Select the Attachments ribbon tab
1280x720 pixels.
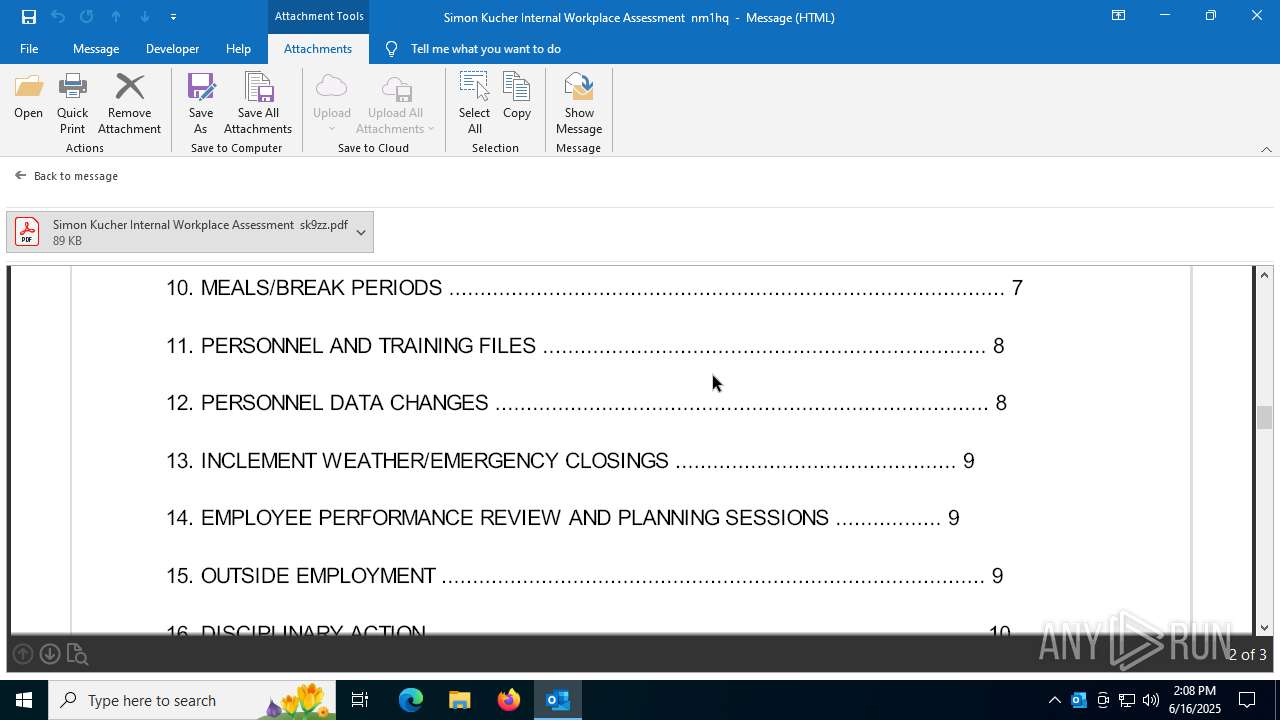coord(318,49)
